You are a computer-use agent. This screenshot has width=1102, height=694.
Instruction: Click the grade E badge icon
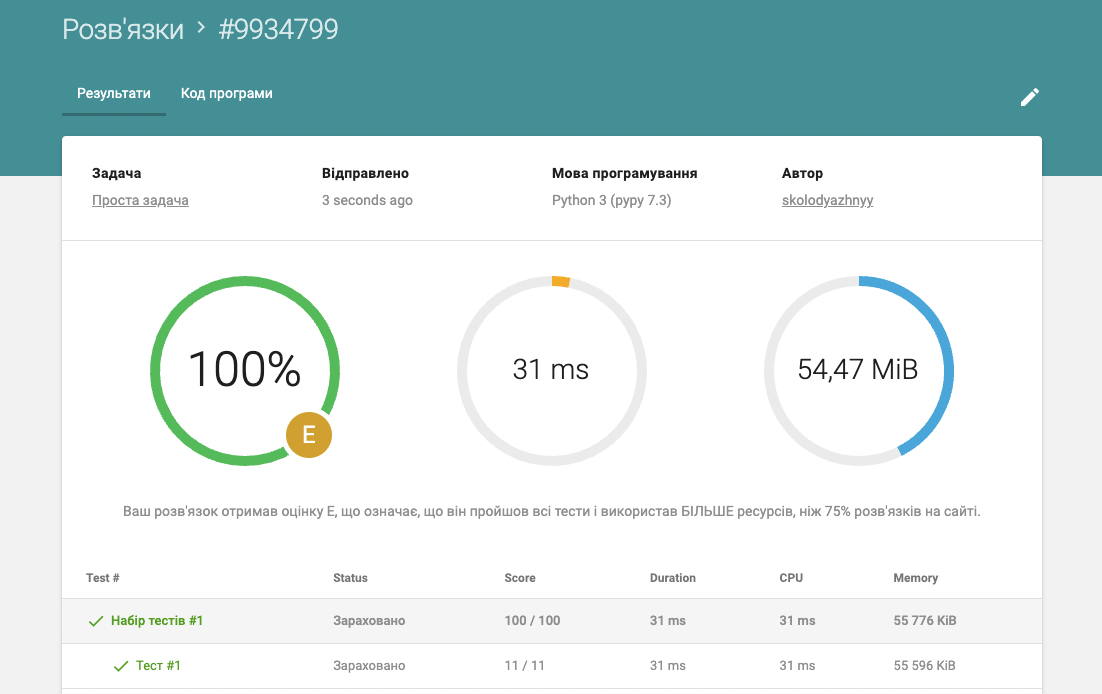point(309,435)
